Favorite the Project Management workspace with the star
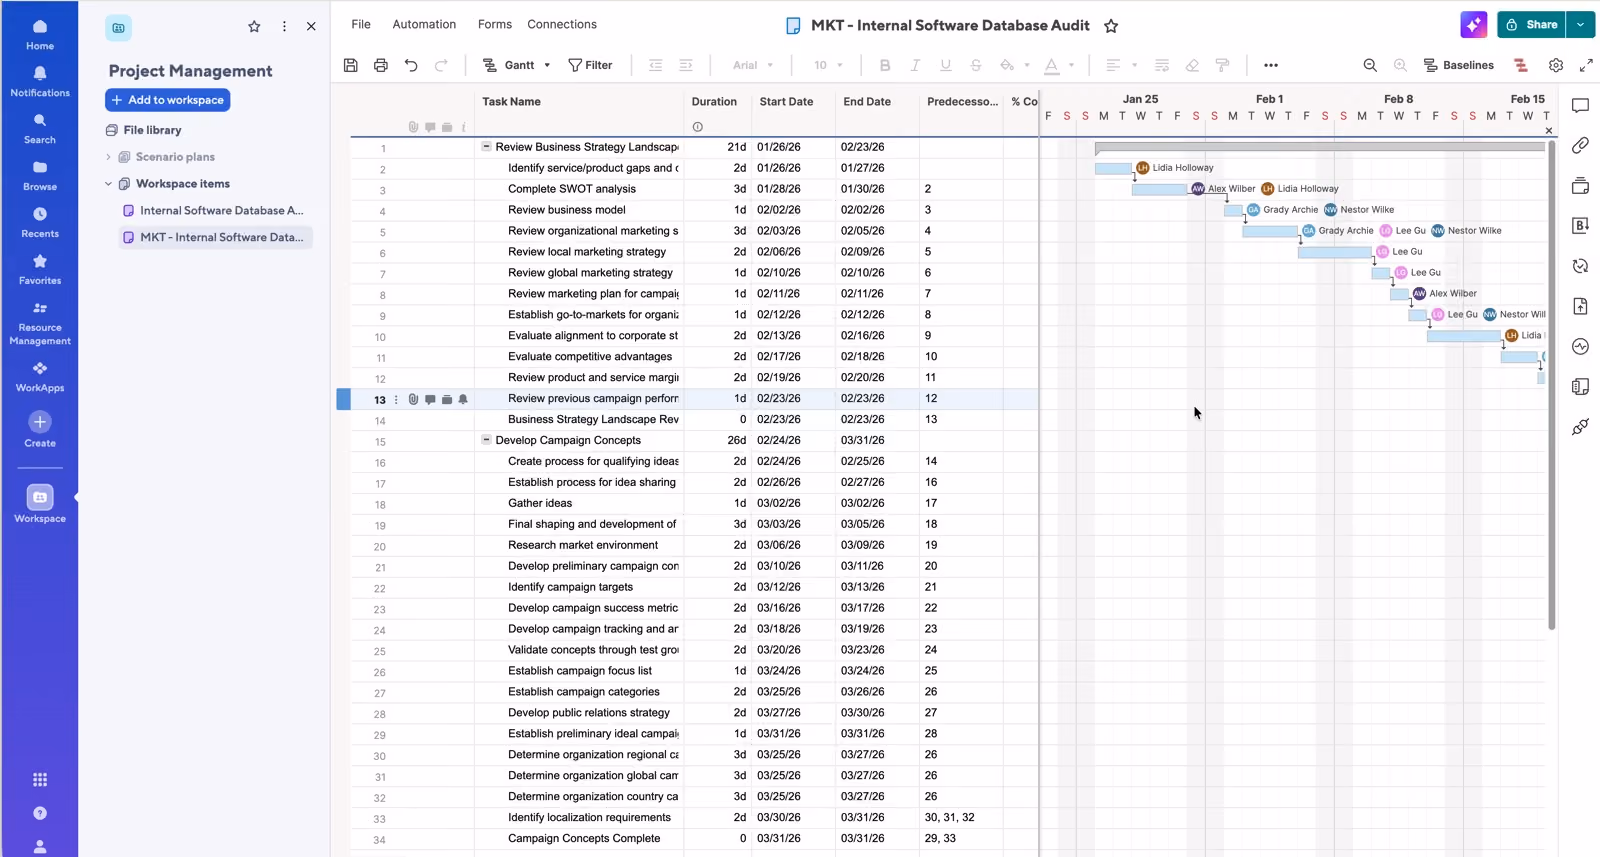 click(254, 27)
